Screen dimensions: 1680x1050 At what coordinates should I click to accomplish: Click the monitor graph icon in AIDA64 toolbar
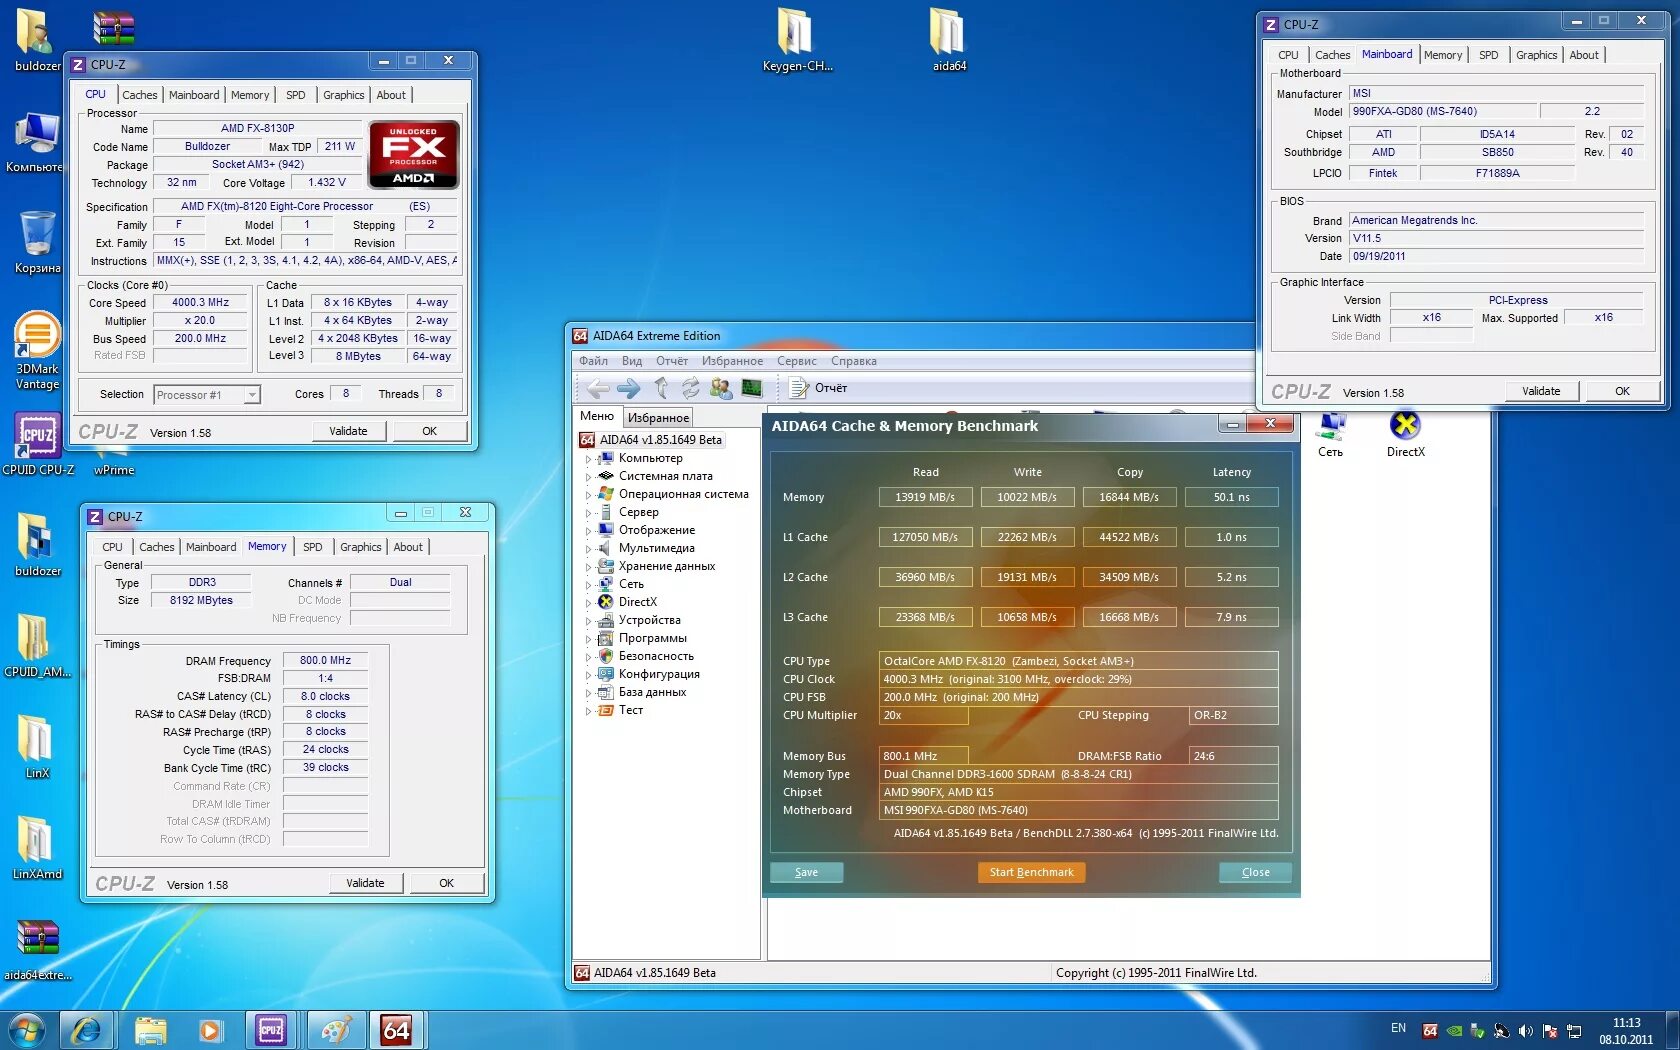752,388
